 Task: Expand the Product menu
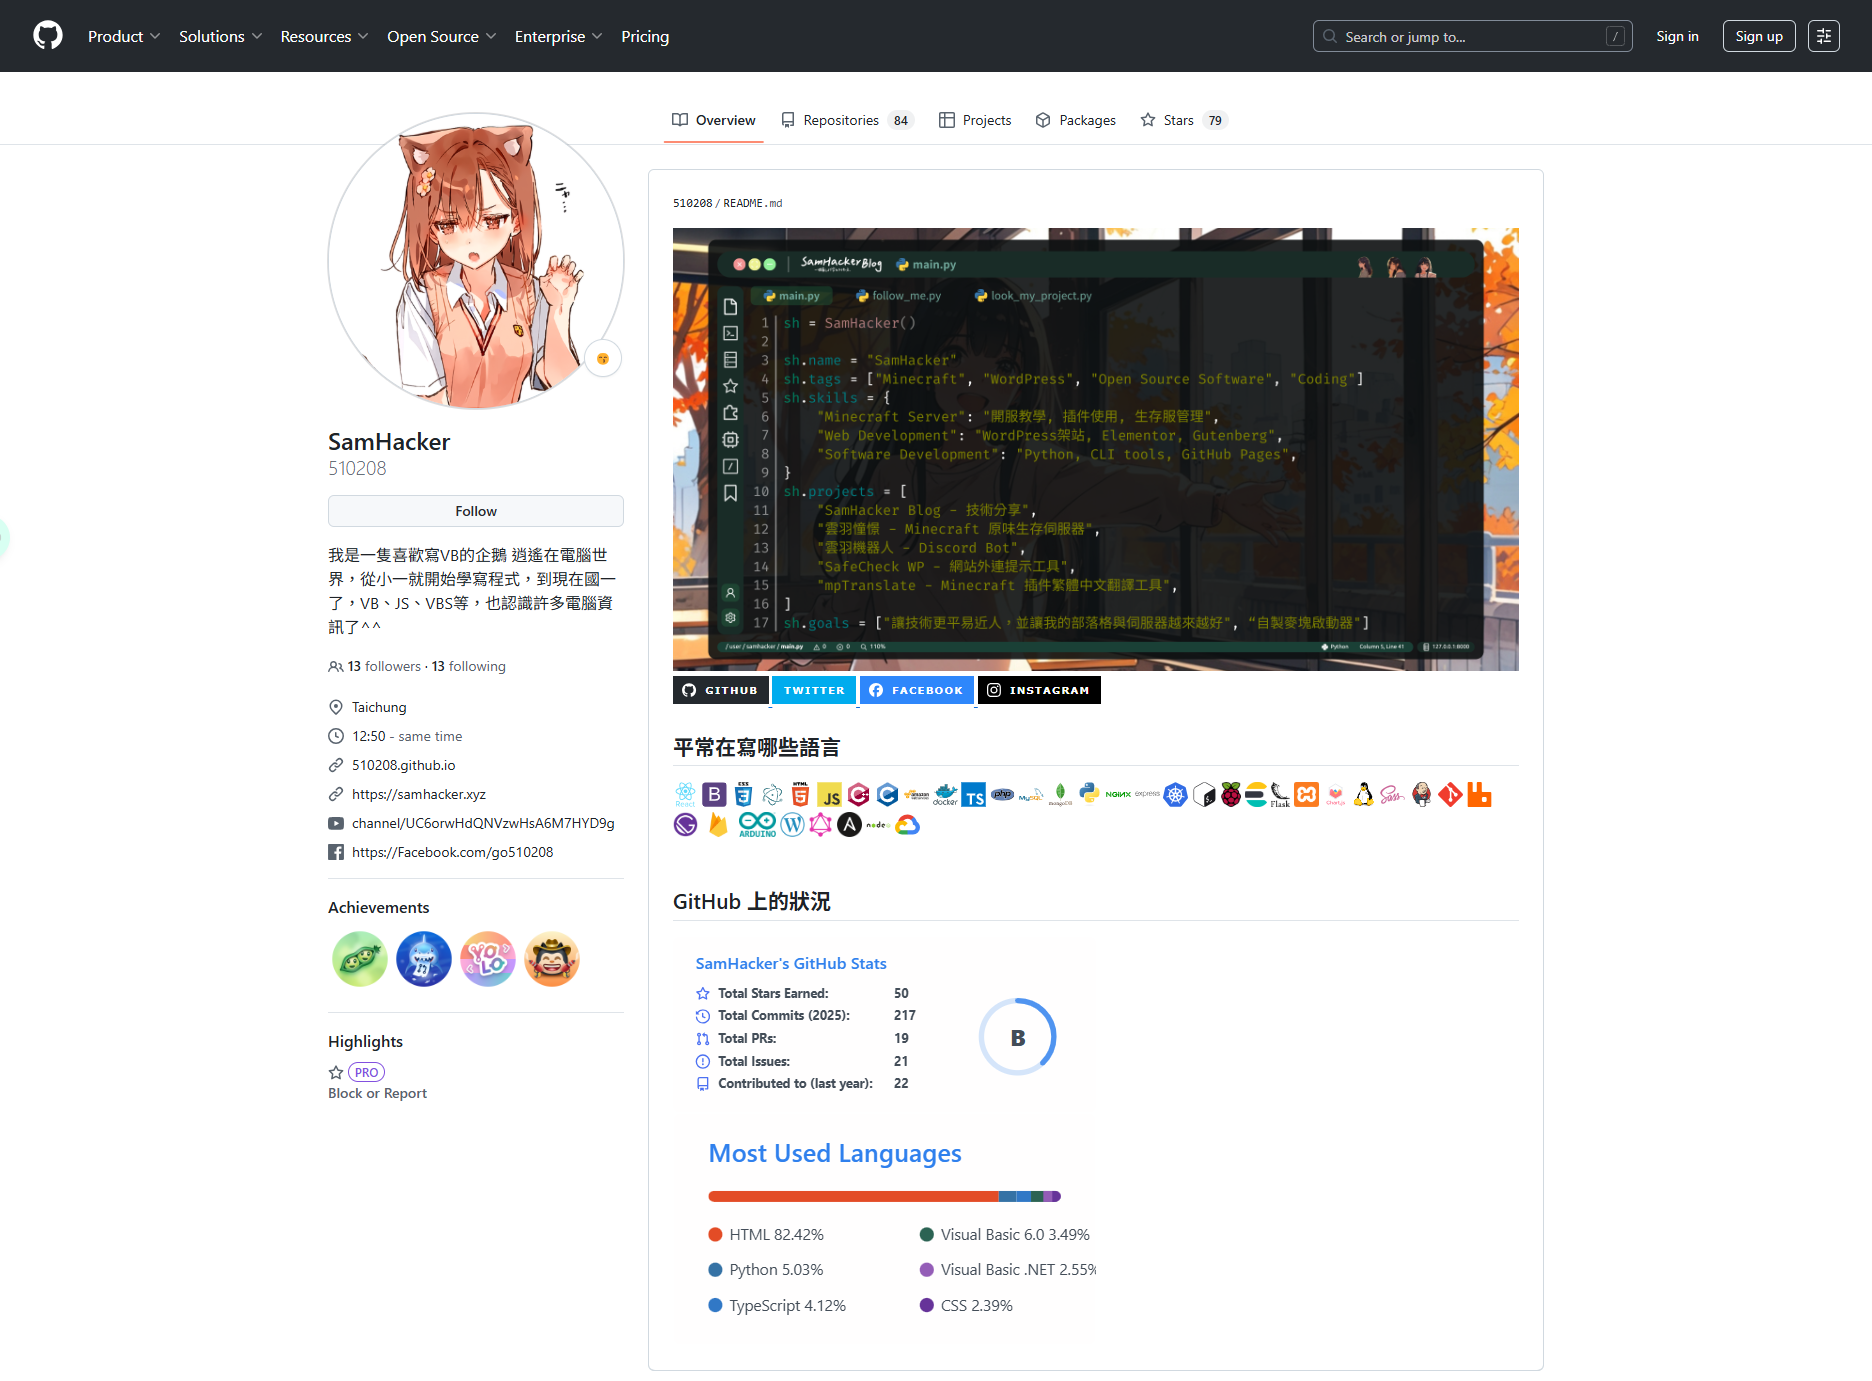tap(123, 36)
